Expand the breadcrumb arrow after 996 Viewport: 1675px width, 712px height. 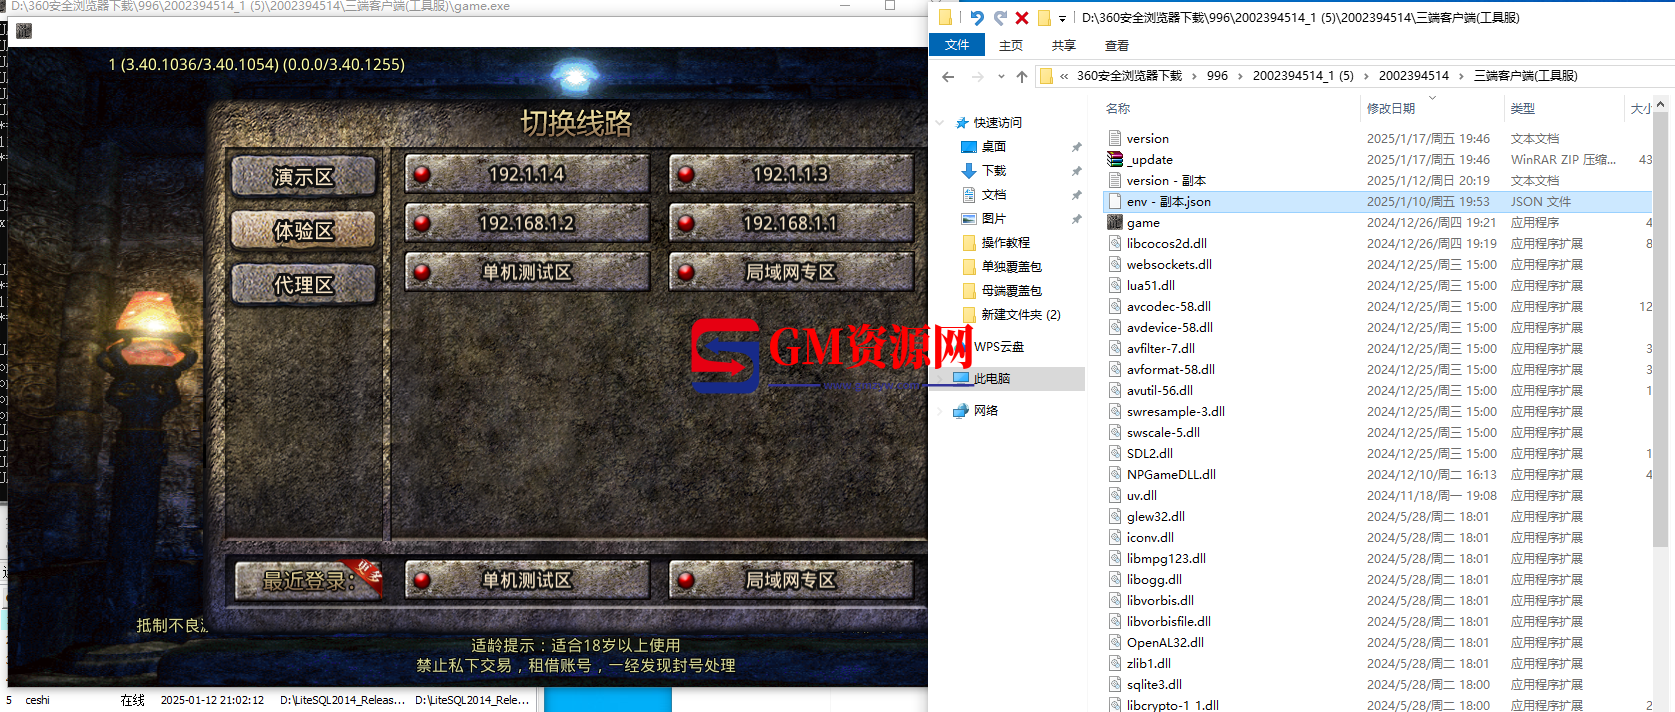tap(1241, 76)
